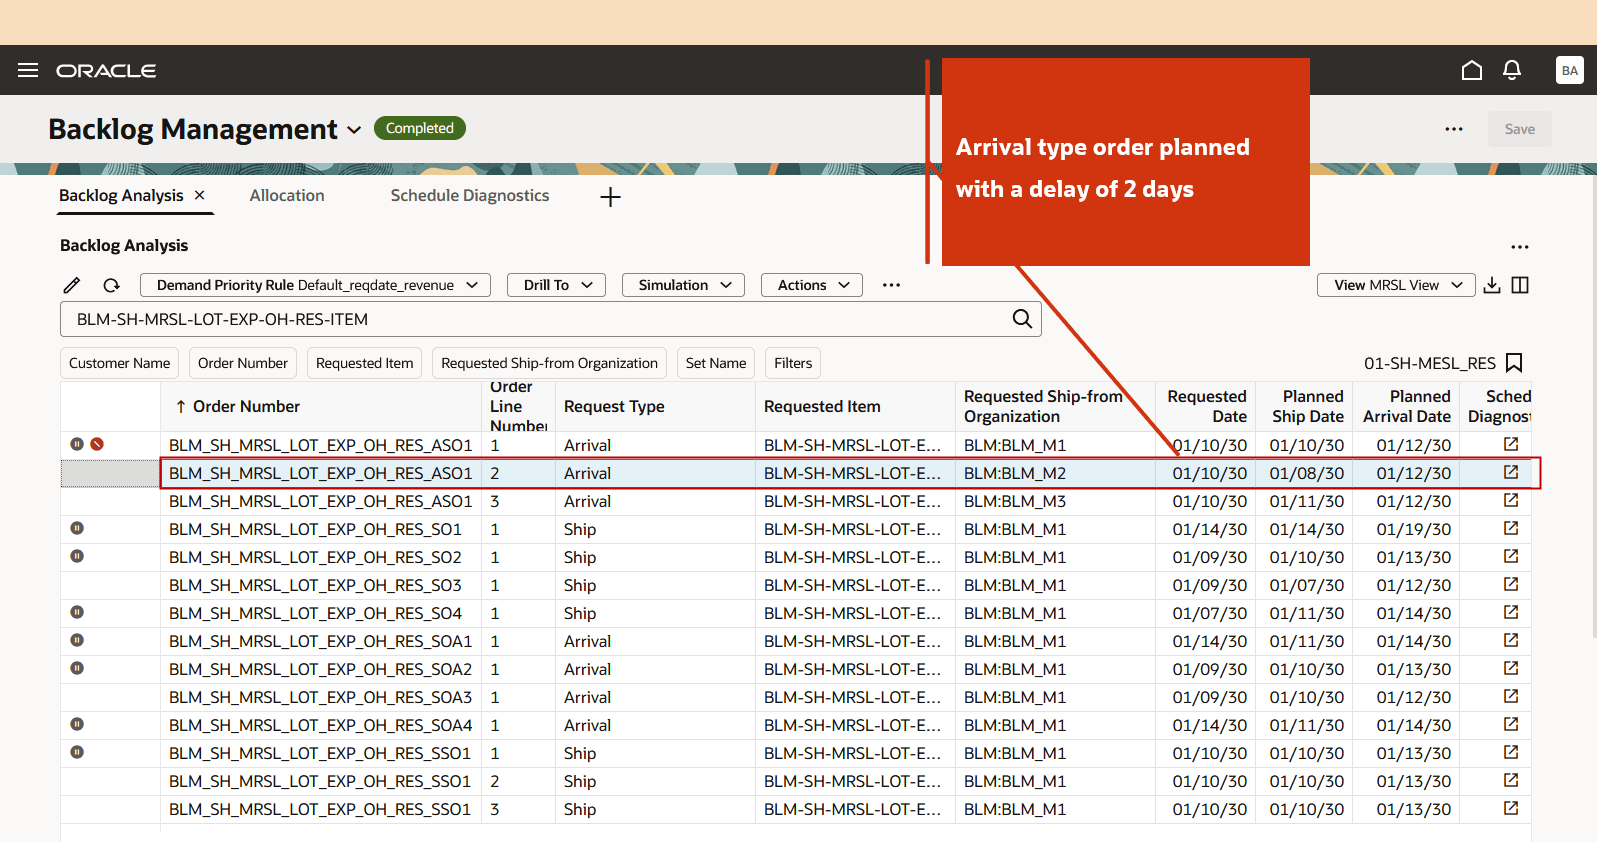The image size is (1597, 842).
Task: Select Requested Item filter chip
Action: (364, 363)
